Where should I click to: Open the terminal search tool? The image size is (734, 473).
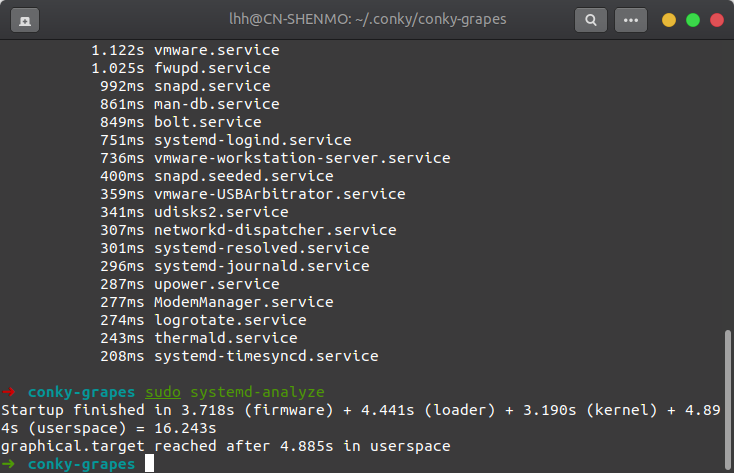591,20
